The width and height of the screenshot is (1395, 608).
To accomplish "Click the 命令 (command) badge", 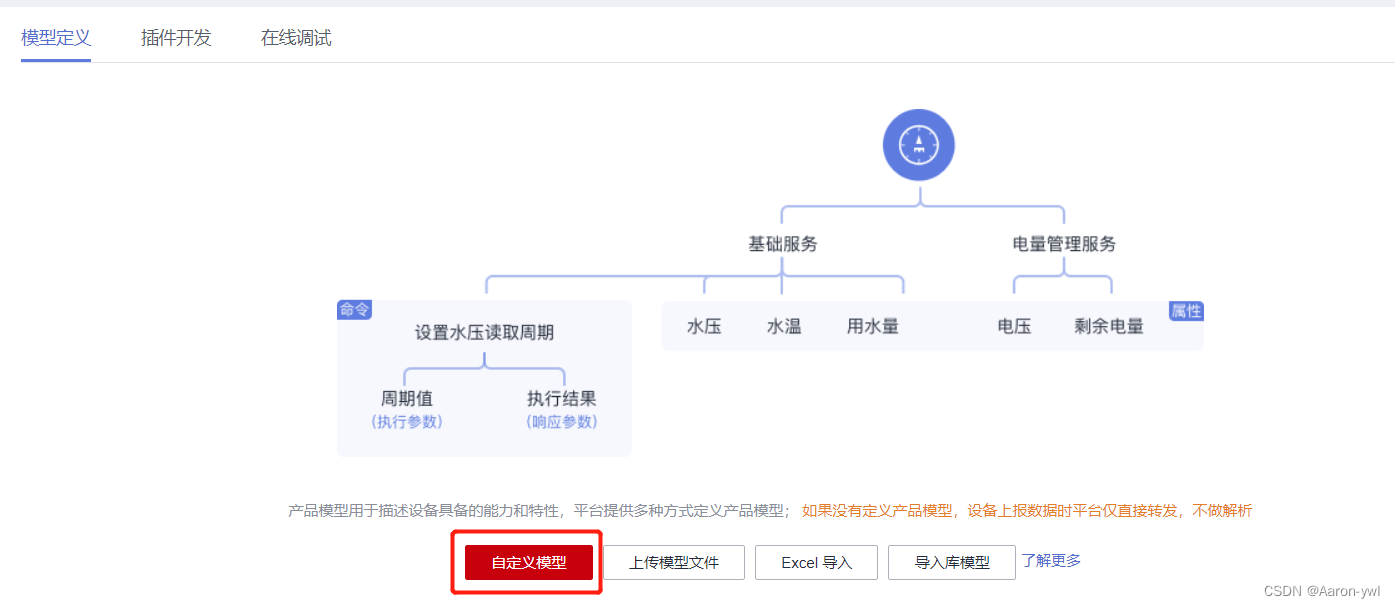I will point(355,310).
